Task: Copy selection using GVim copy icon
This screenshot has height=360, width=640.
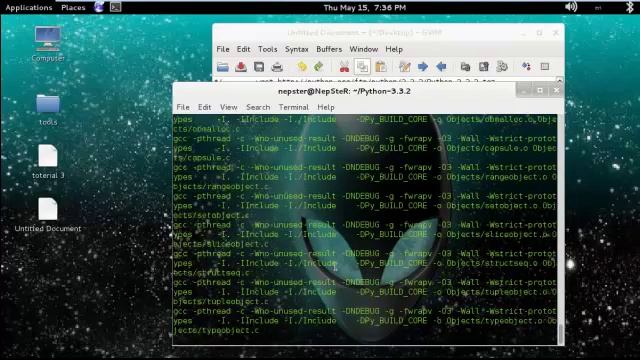Action: (x=362, y=67)
